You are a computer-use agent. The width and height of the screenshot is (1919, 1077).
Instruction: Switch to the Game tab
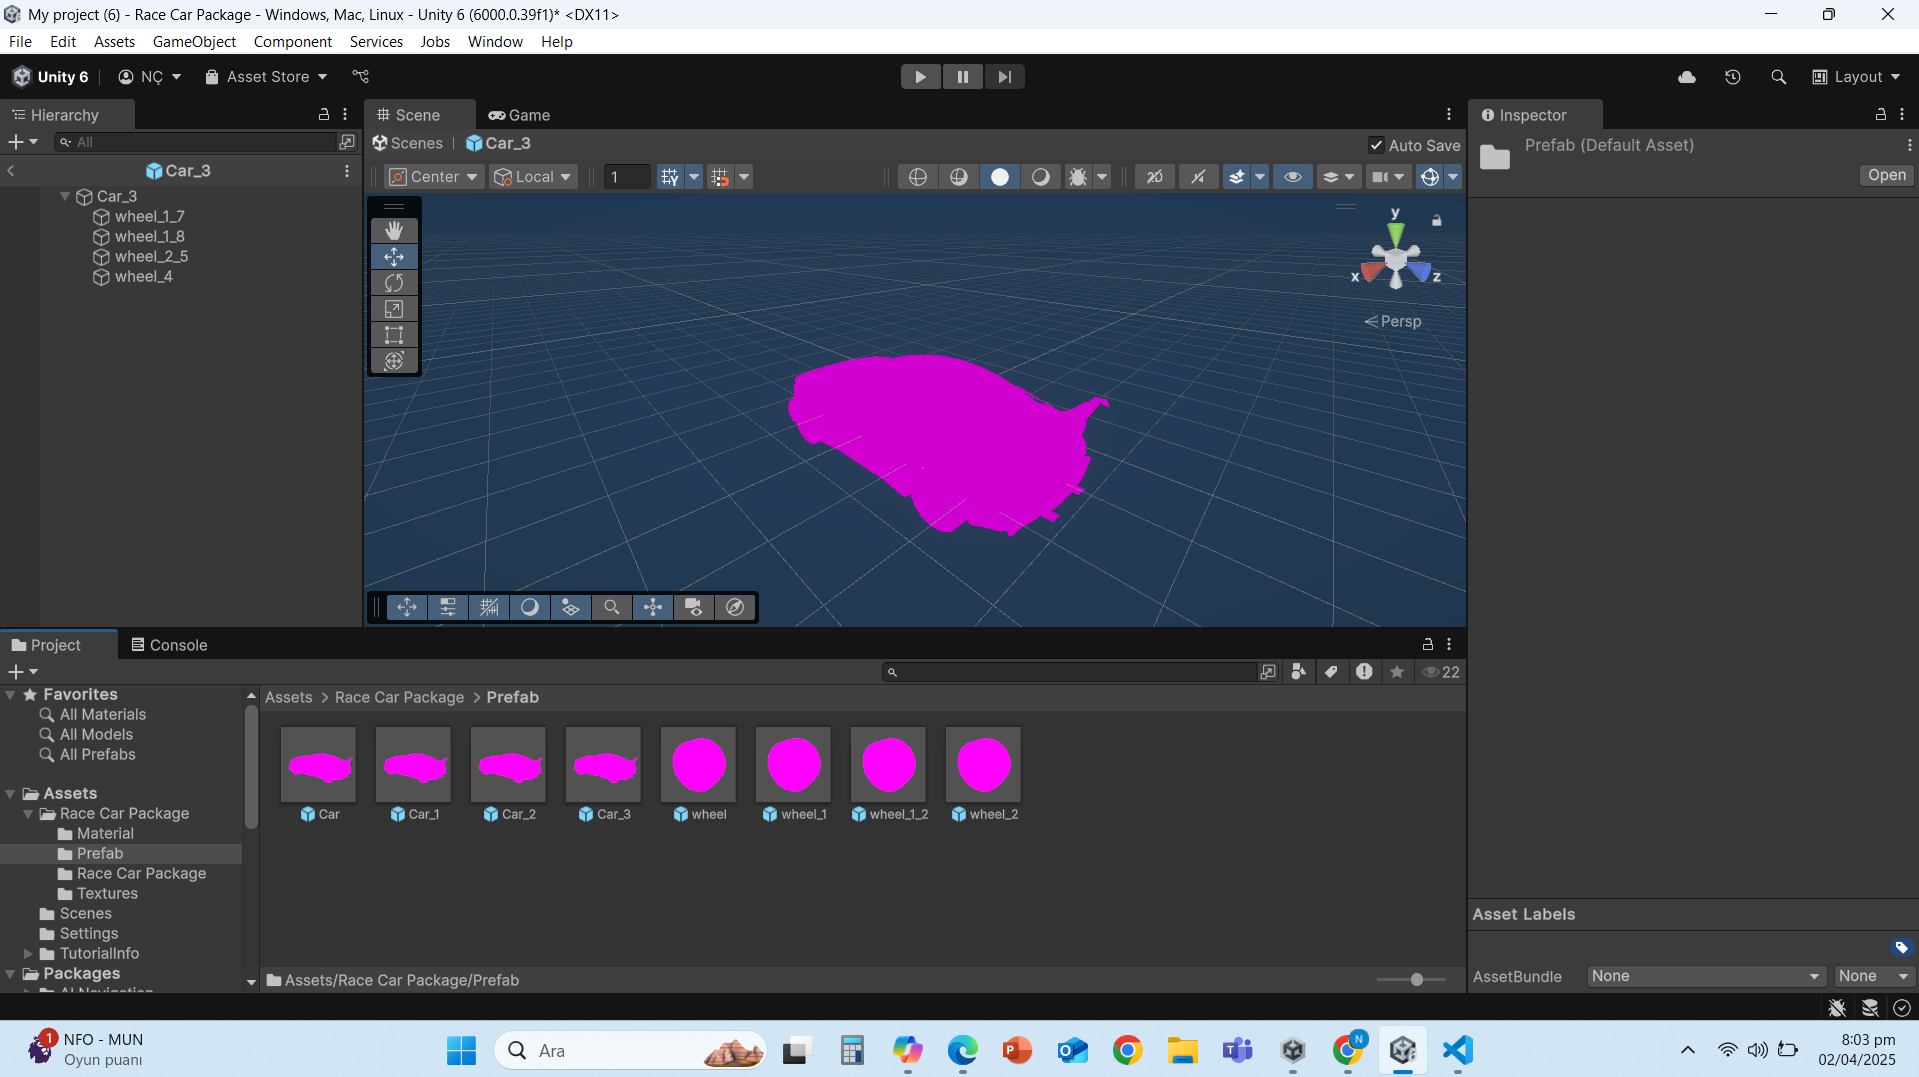pyautogui.click(x=519, y=115)
